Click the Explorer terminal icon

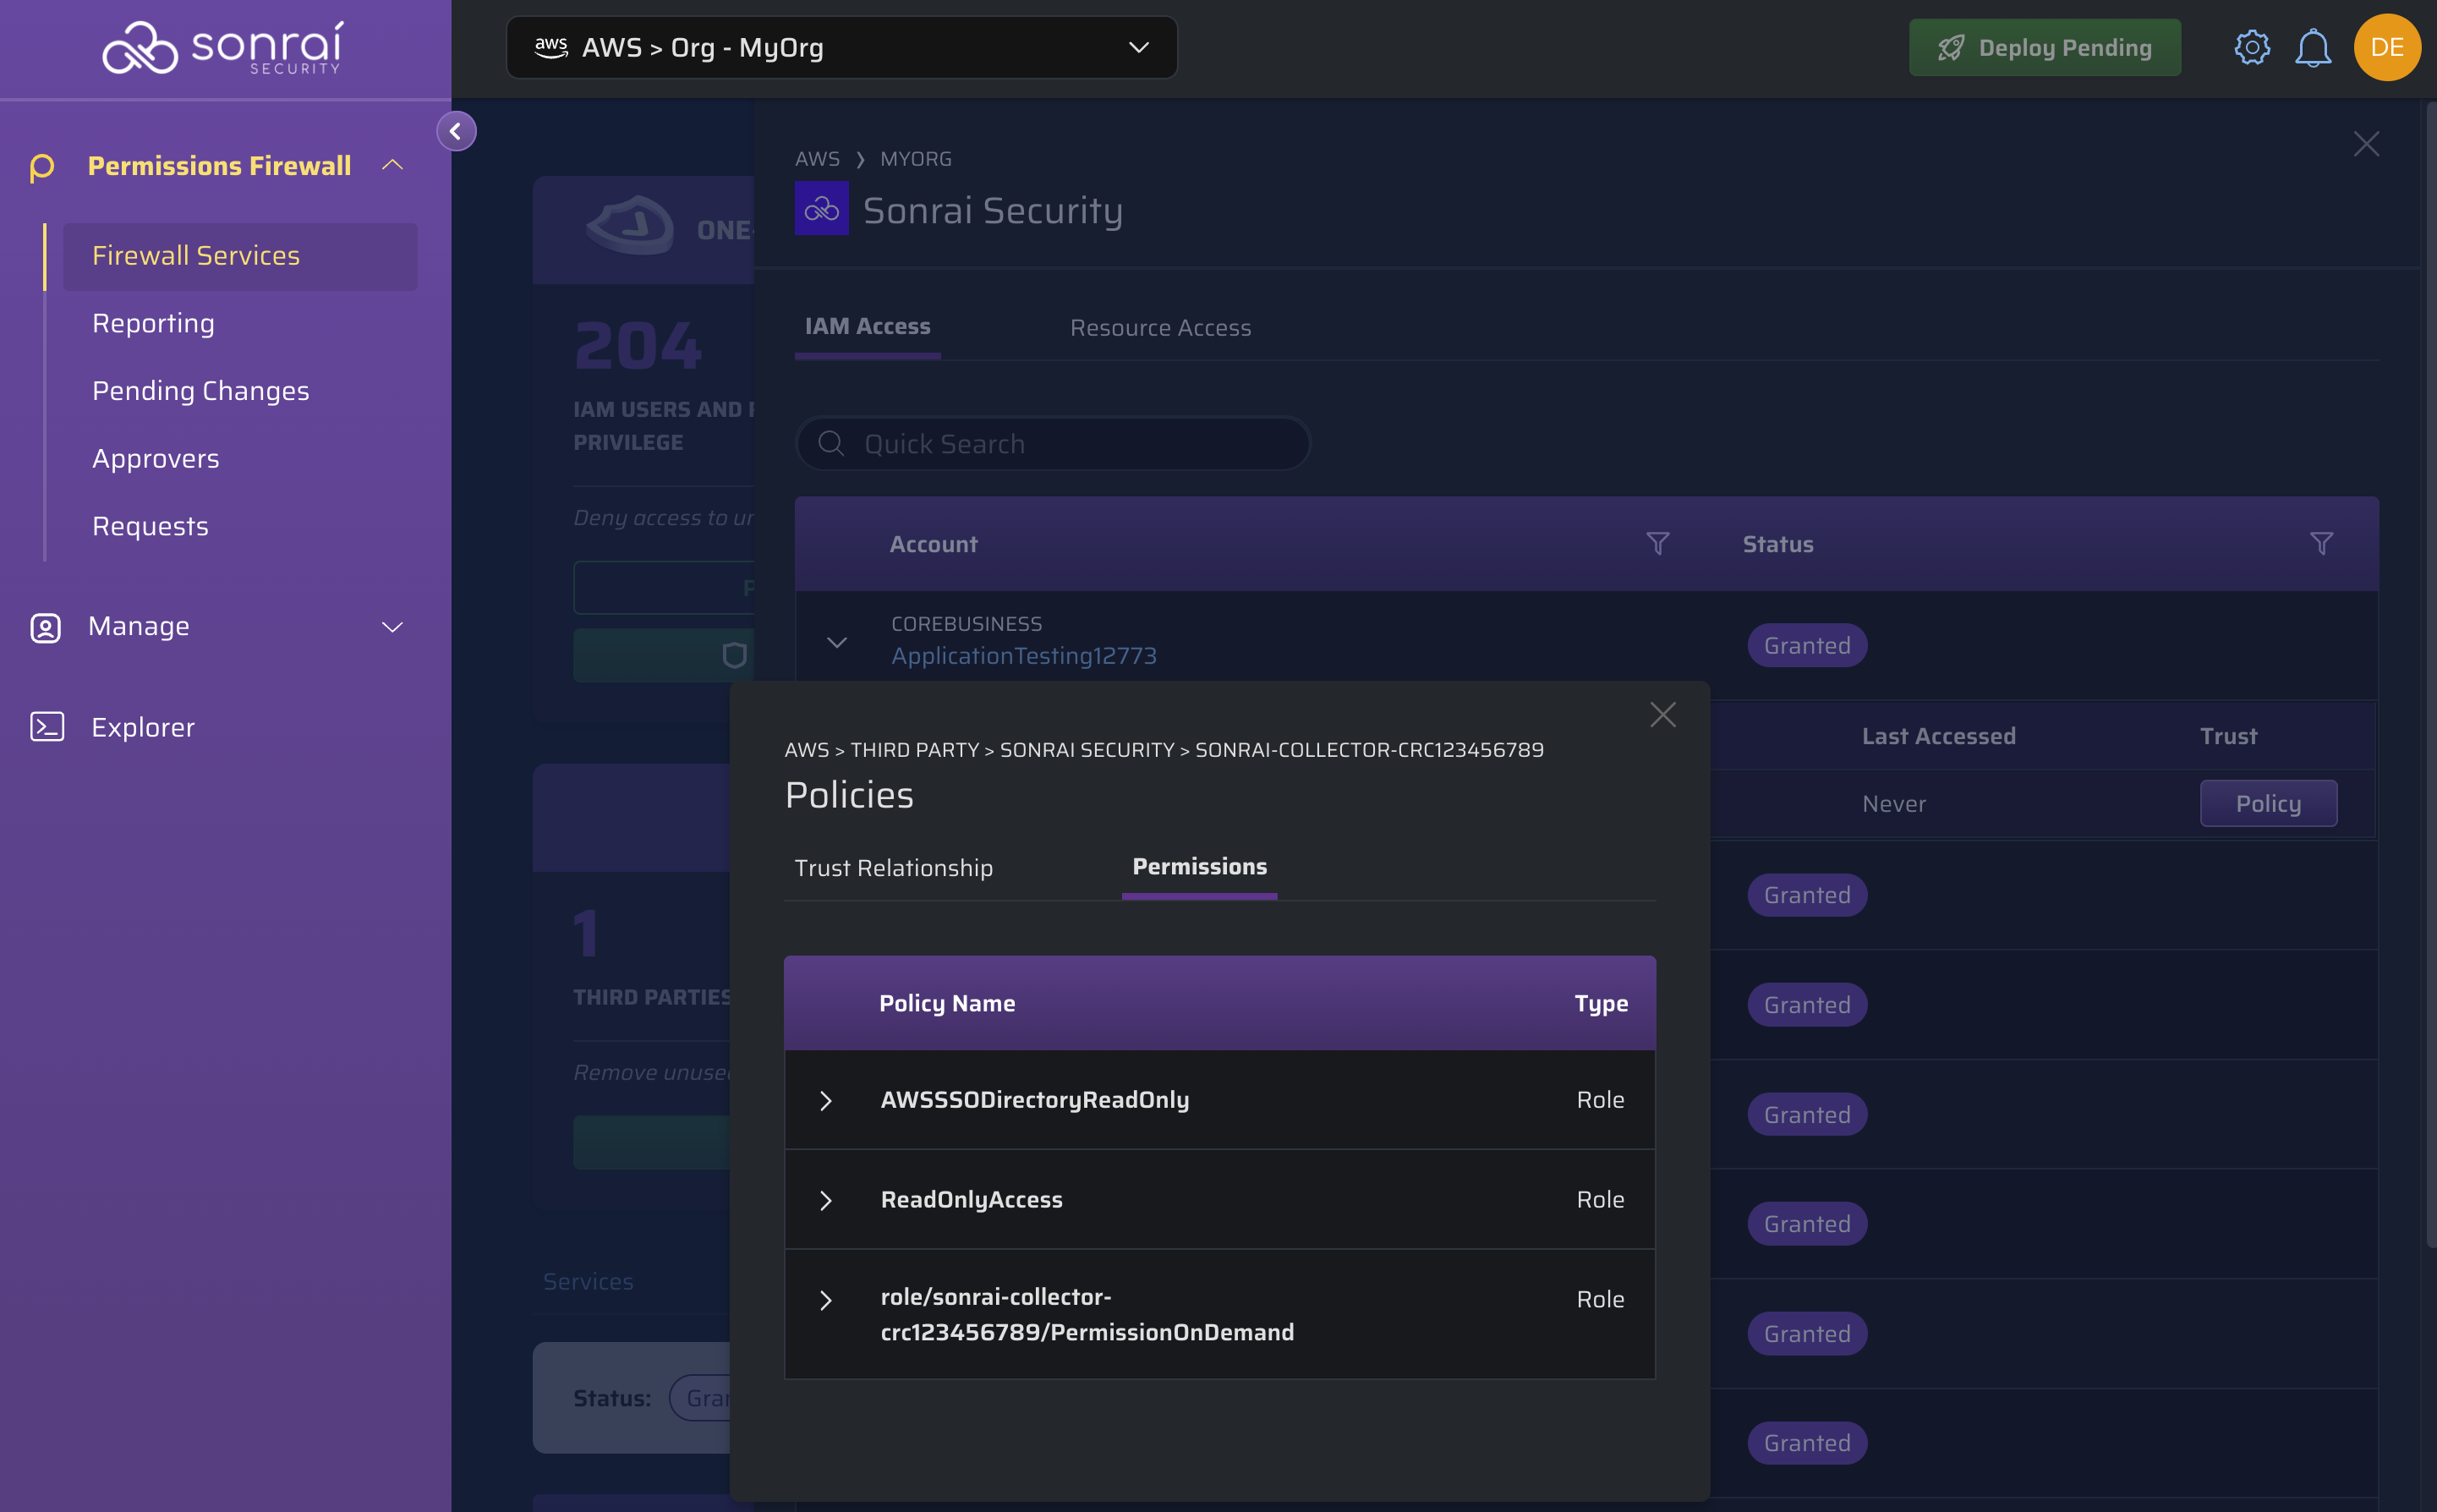[46, 727]
